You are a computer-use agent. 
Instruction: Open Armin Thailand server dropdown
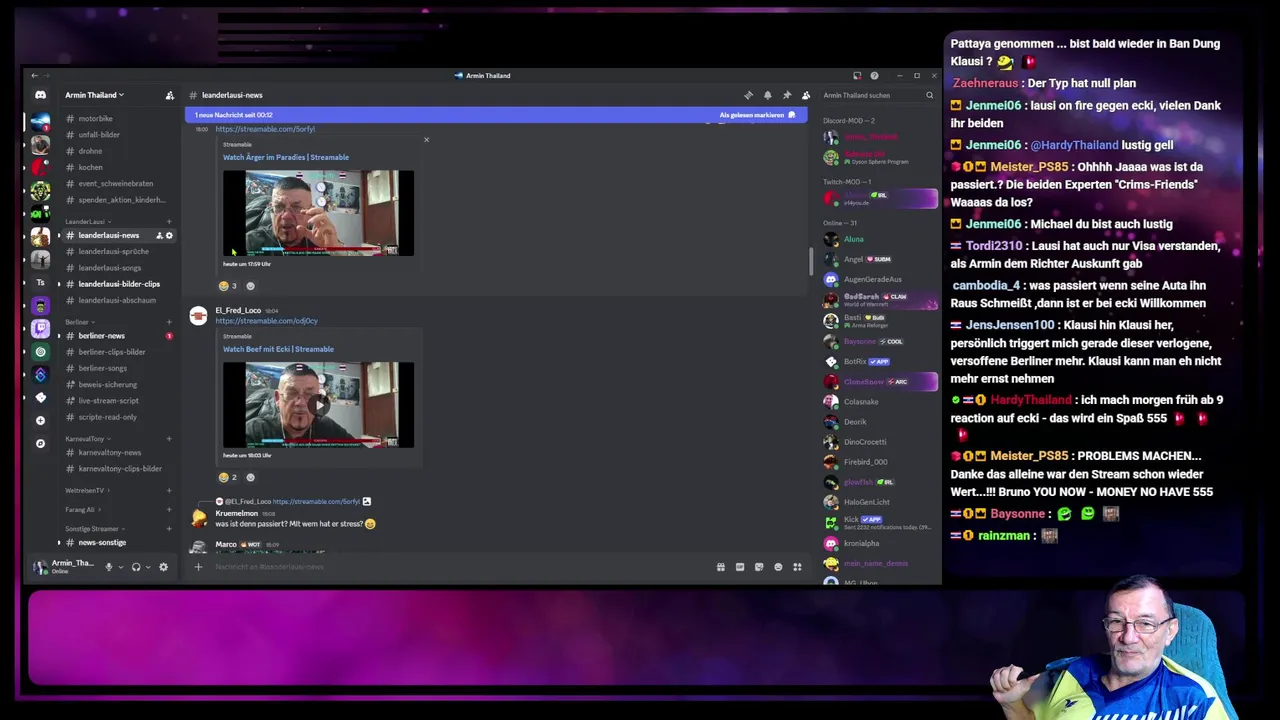[95, 95]
